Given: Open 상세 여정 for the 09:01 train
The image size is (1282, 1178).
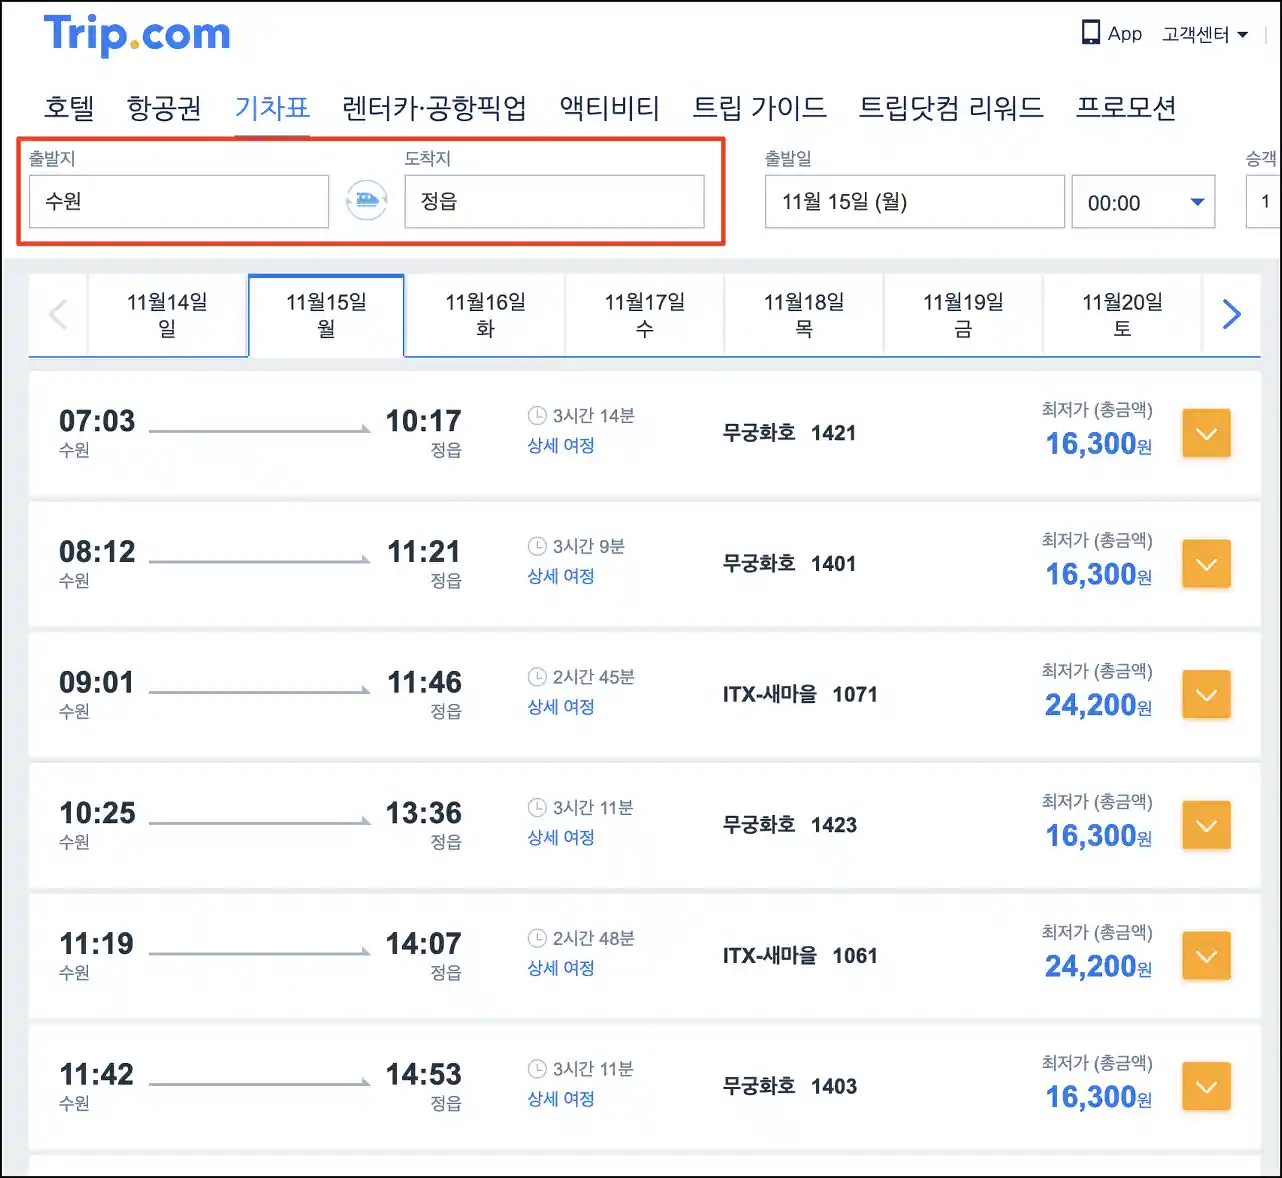Looking at the screenshot, I should pyautogui.click(x=561, y=707).
